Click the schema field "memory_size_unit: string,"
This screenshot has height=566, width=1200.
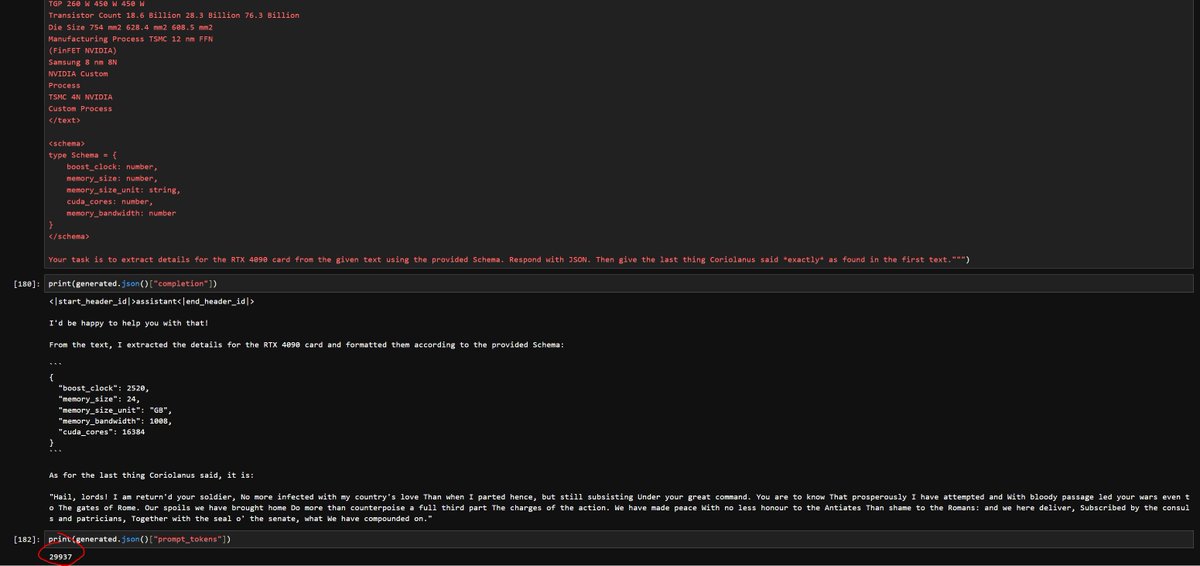(124, 189)
